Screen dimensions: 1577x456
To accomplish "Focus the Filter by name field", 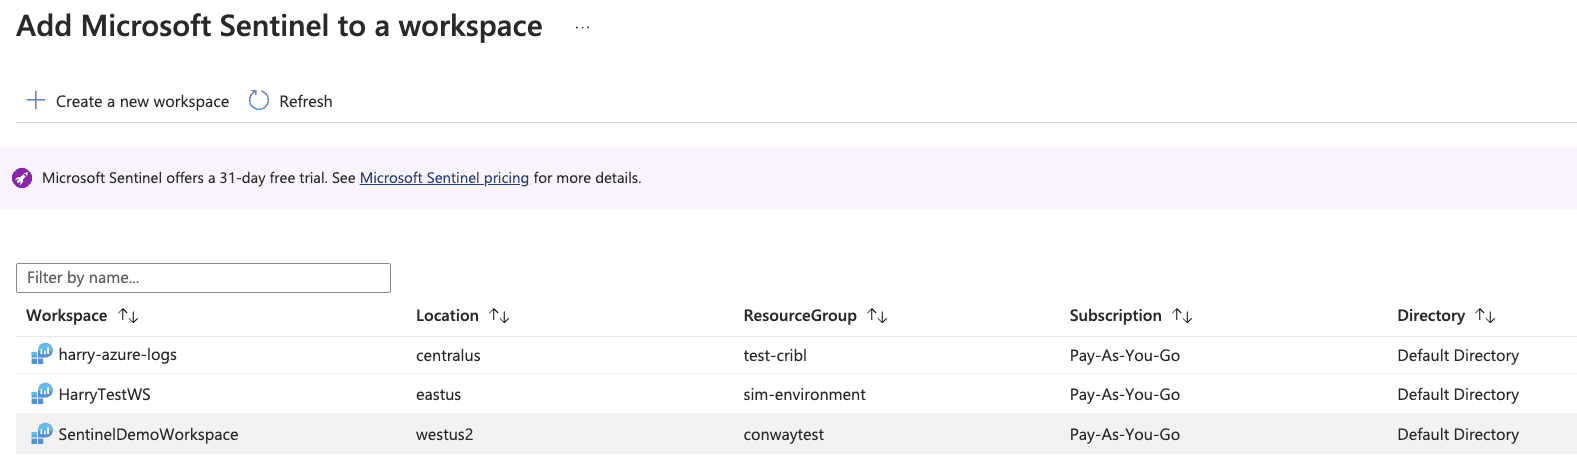I will click(x=203, y=278).
